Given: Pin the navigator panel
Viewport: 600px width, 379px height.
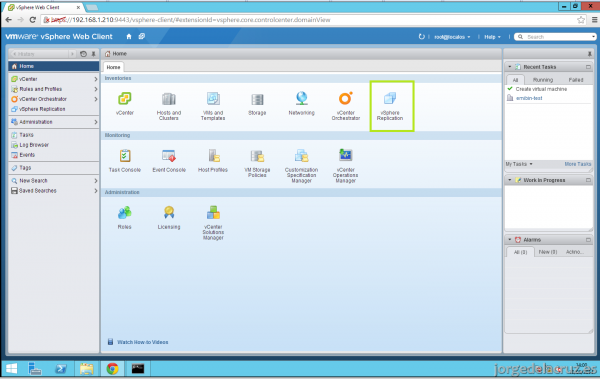Looking at the screenshot, I should tap(93, 54).
